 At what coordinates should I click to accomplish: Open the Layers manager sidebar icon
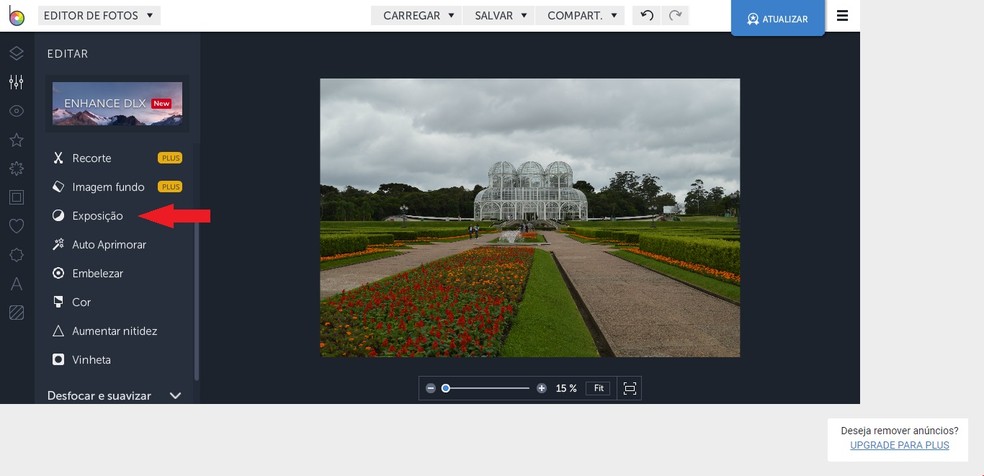(16, 53)
